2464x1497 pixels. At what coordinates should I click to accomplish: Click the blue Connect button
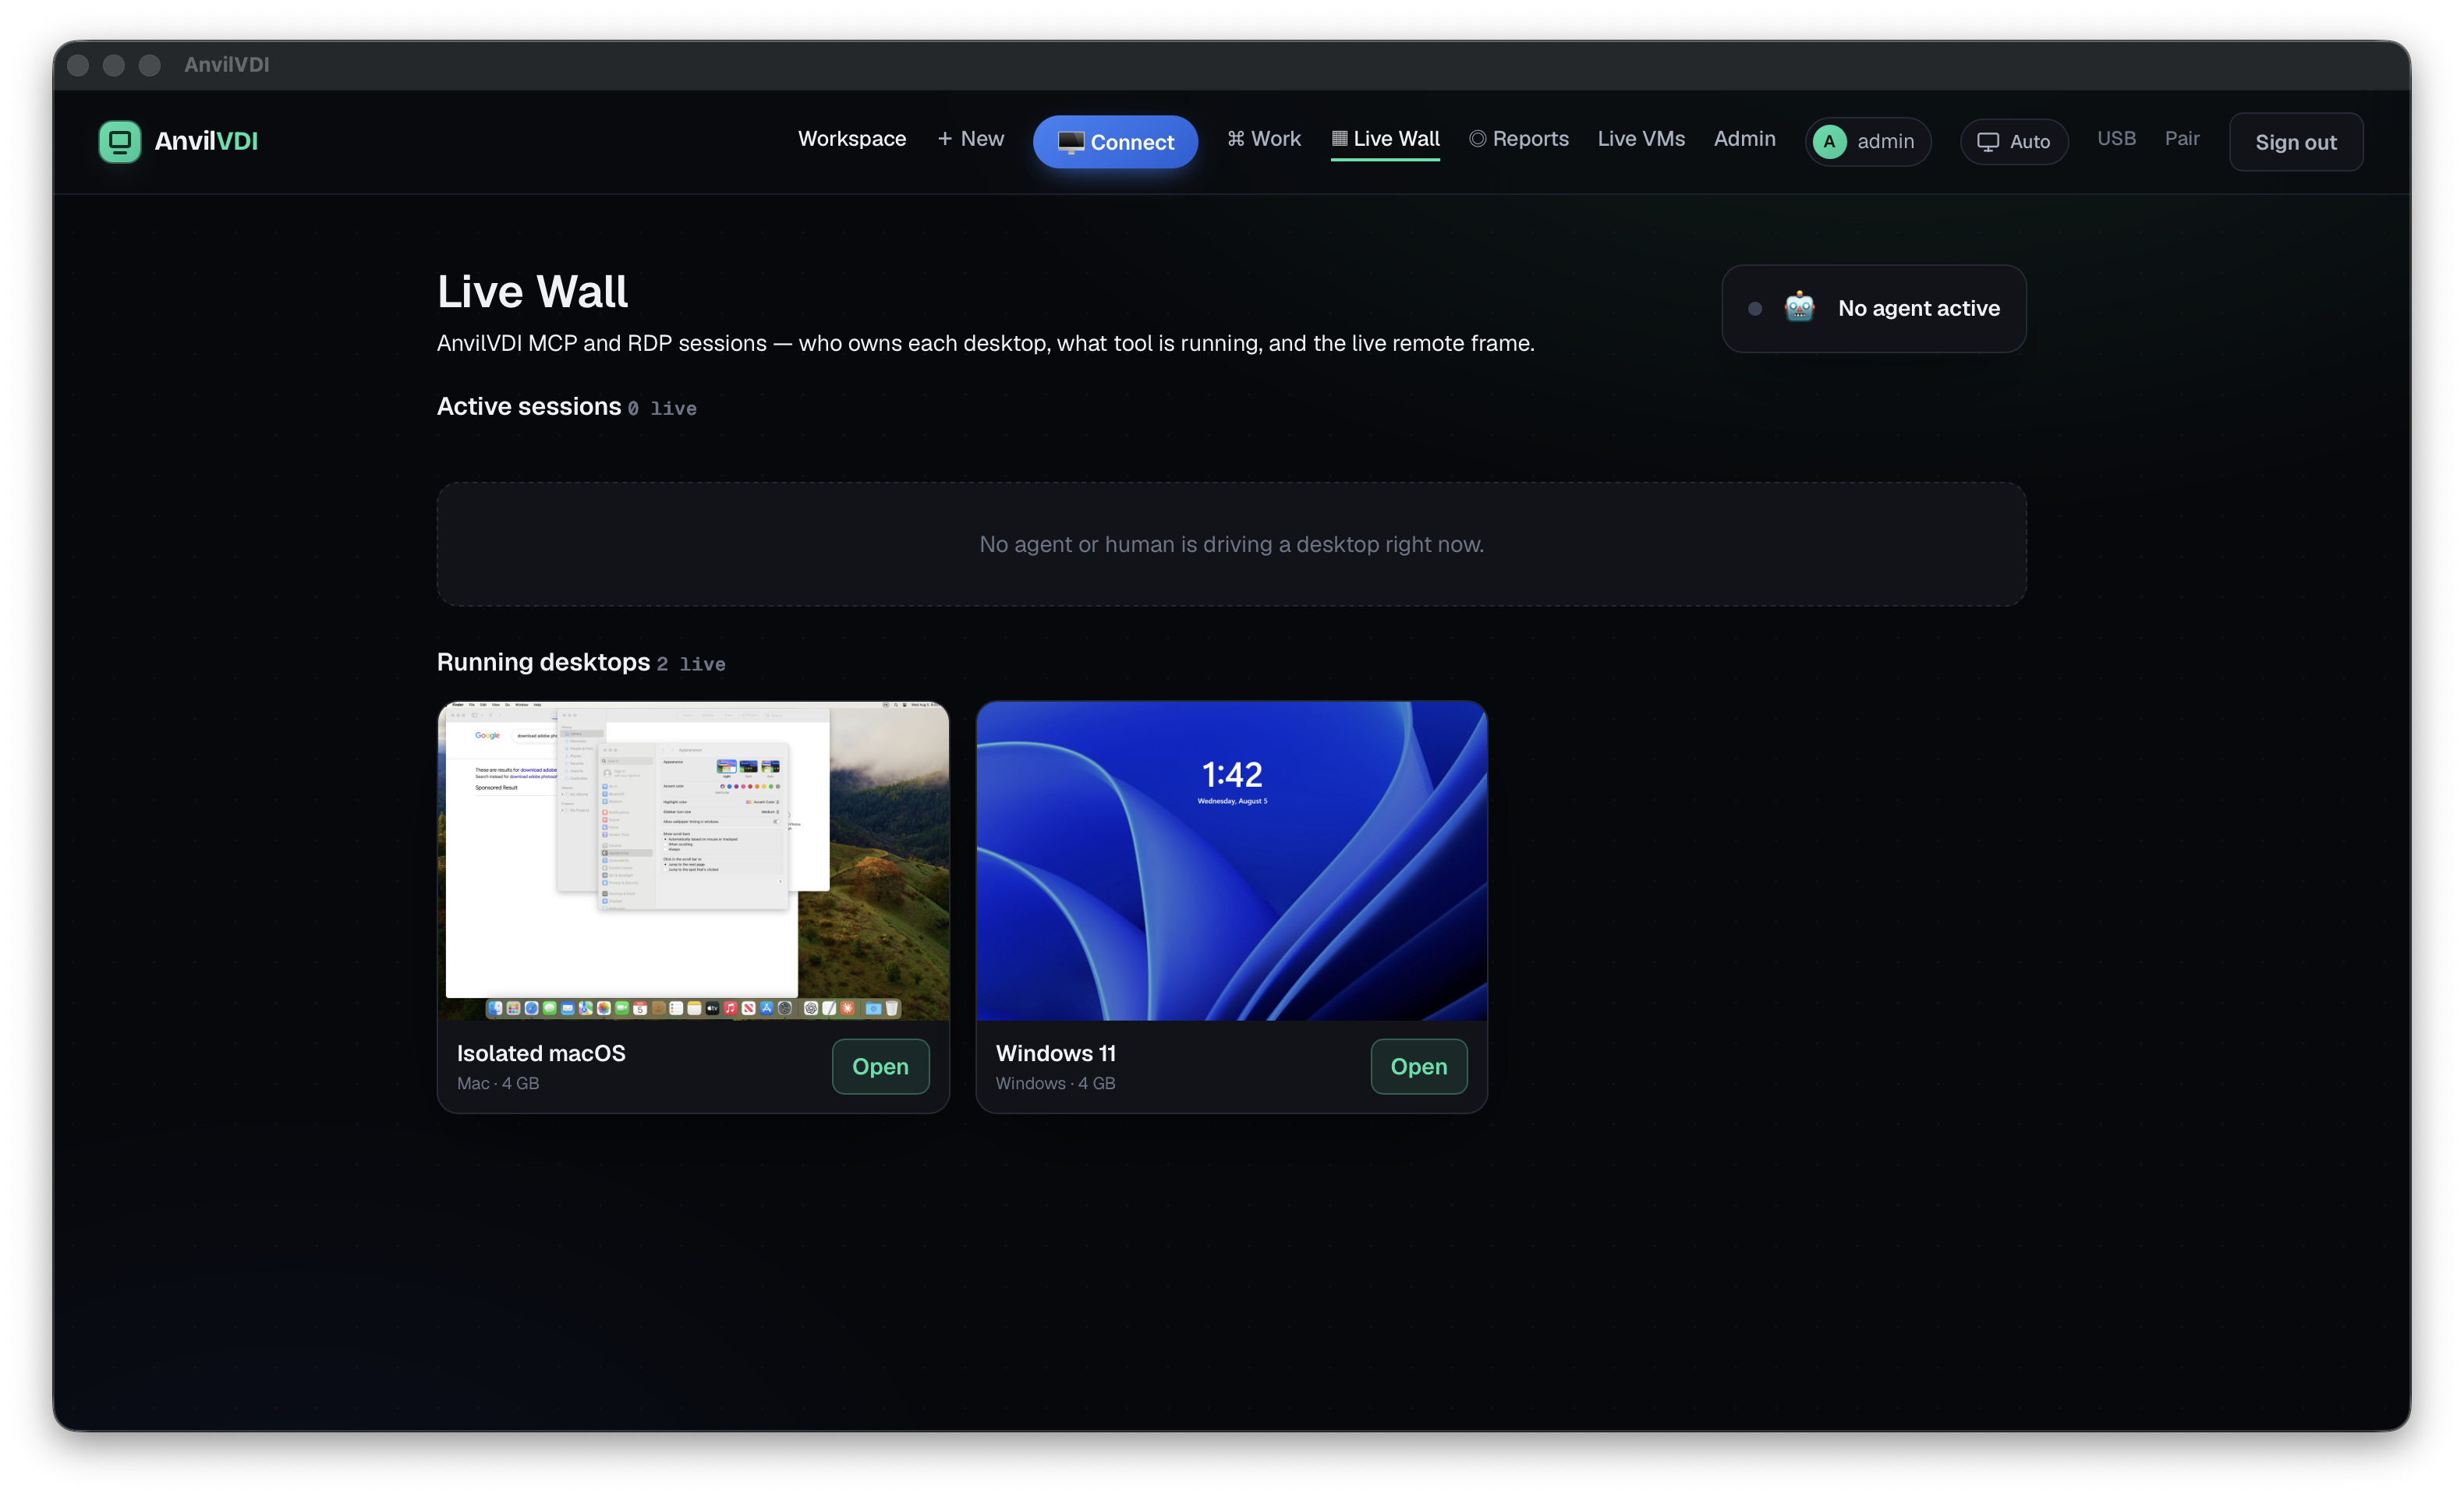point(1115,142)
